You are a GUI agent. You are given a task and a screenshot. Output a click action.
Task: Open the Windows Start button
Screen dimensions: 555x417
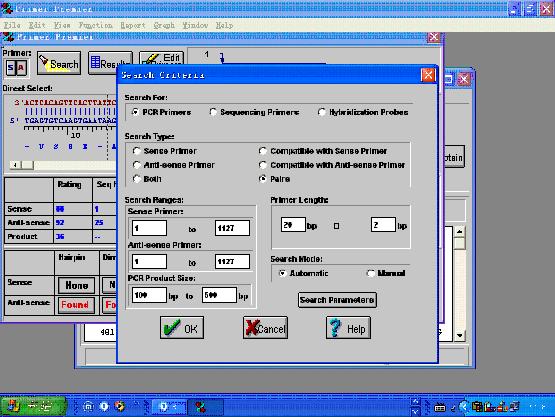point(33,406)
